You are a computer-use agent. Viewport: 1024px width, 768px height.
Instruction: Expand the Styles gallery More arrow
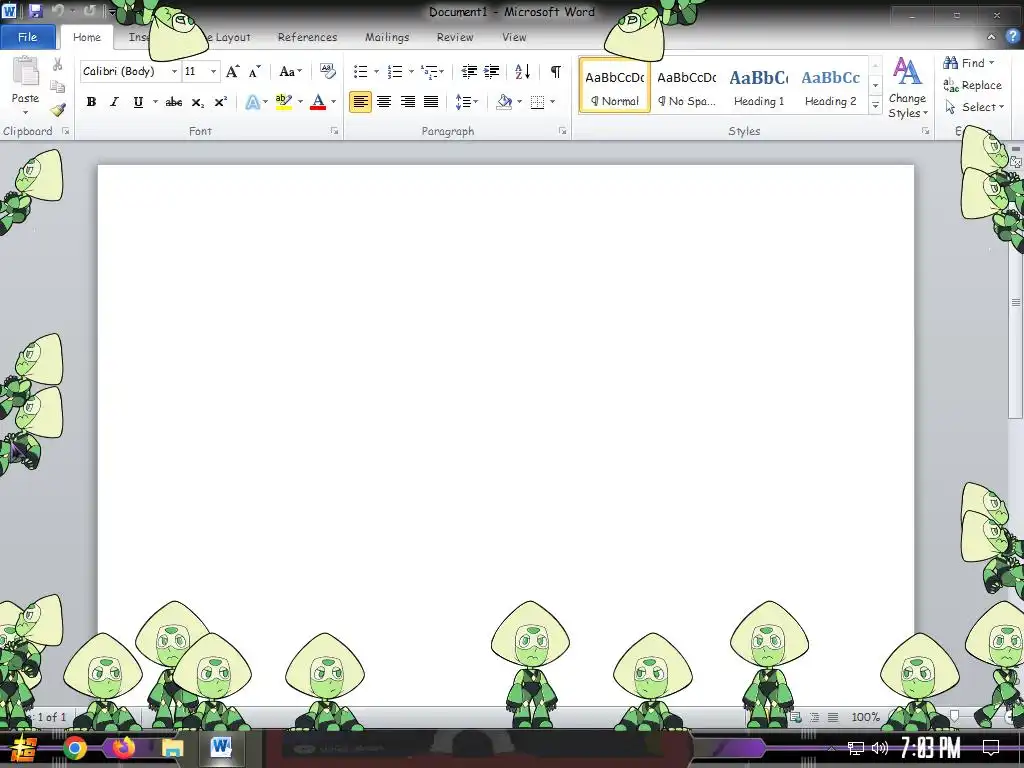click(876, 105)
